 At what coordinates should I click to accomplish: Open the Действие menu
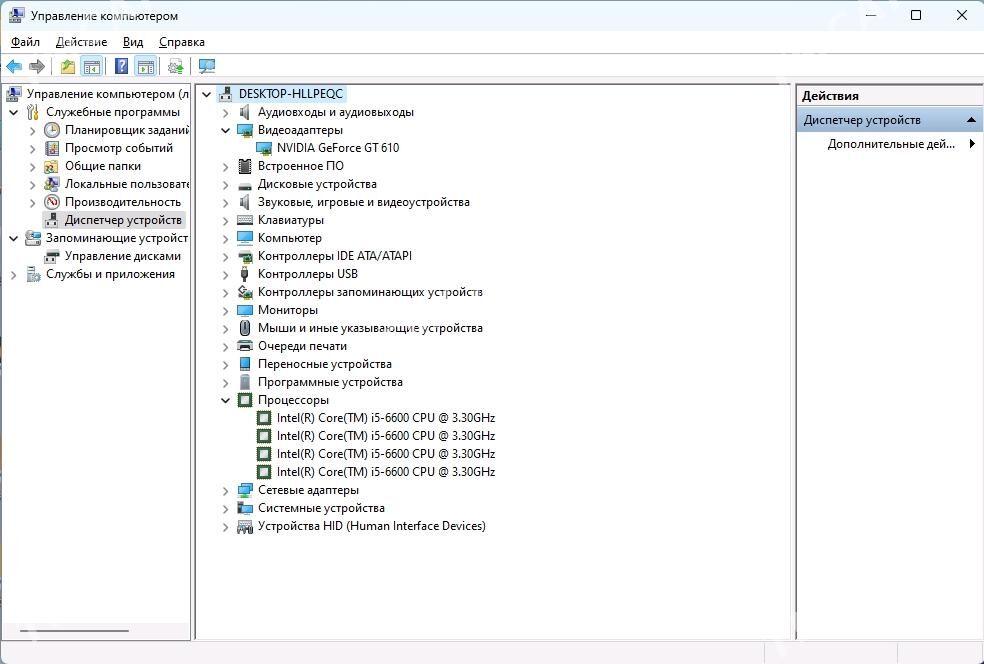81,42
